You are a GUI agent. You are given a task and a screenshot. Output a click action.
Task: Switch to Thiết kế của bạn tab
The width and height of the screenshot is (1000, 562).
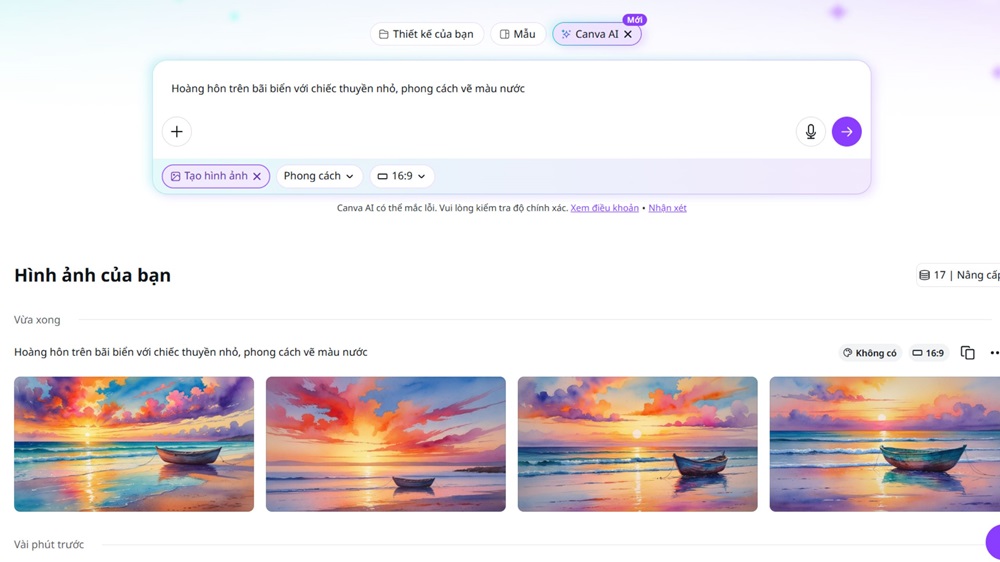tap(426, 34)
